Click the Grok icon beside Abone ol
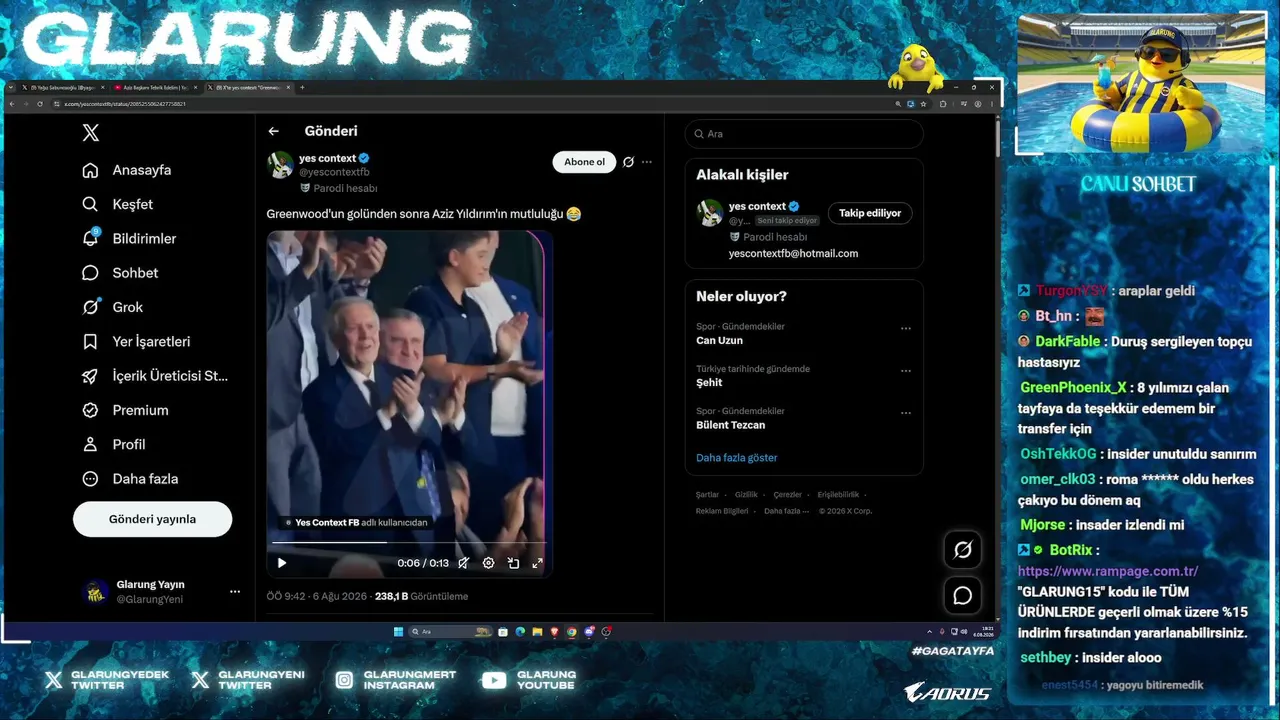This screenshot has width=1280, height=720. point(628,162)
